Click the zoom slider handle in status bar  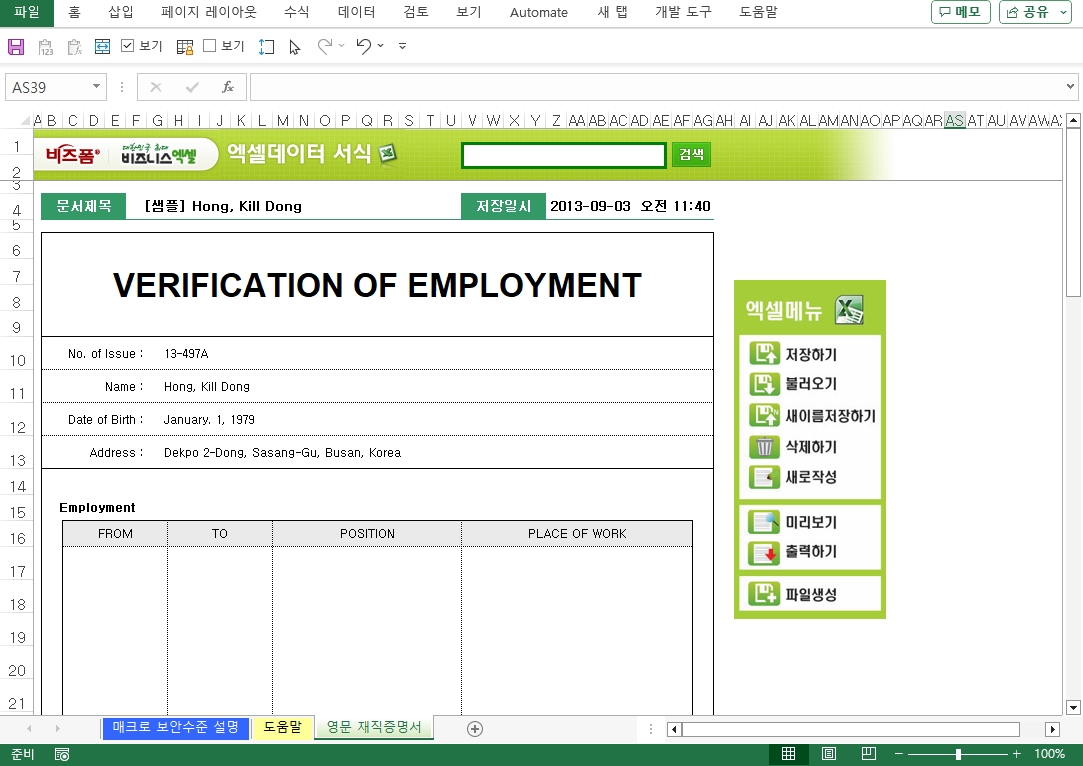click(x=958, y=754)
